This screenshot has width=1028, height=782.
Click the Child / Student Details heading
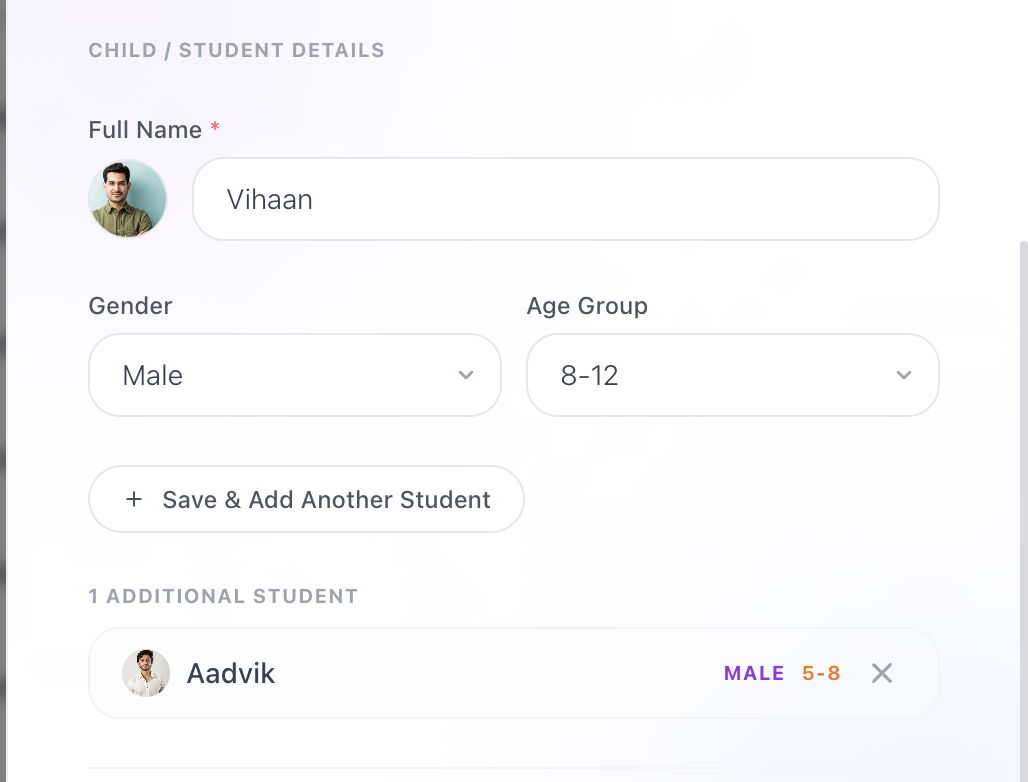(x=237, y=50)
